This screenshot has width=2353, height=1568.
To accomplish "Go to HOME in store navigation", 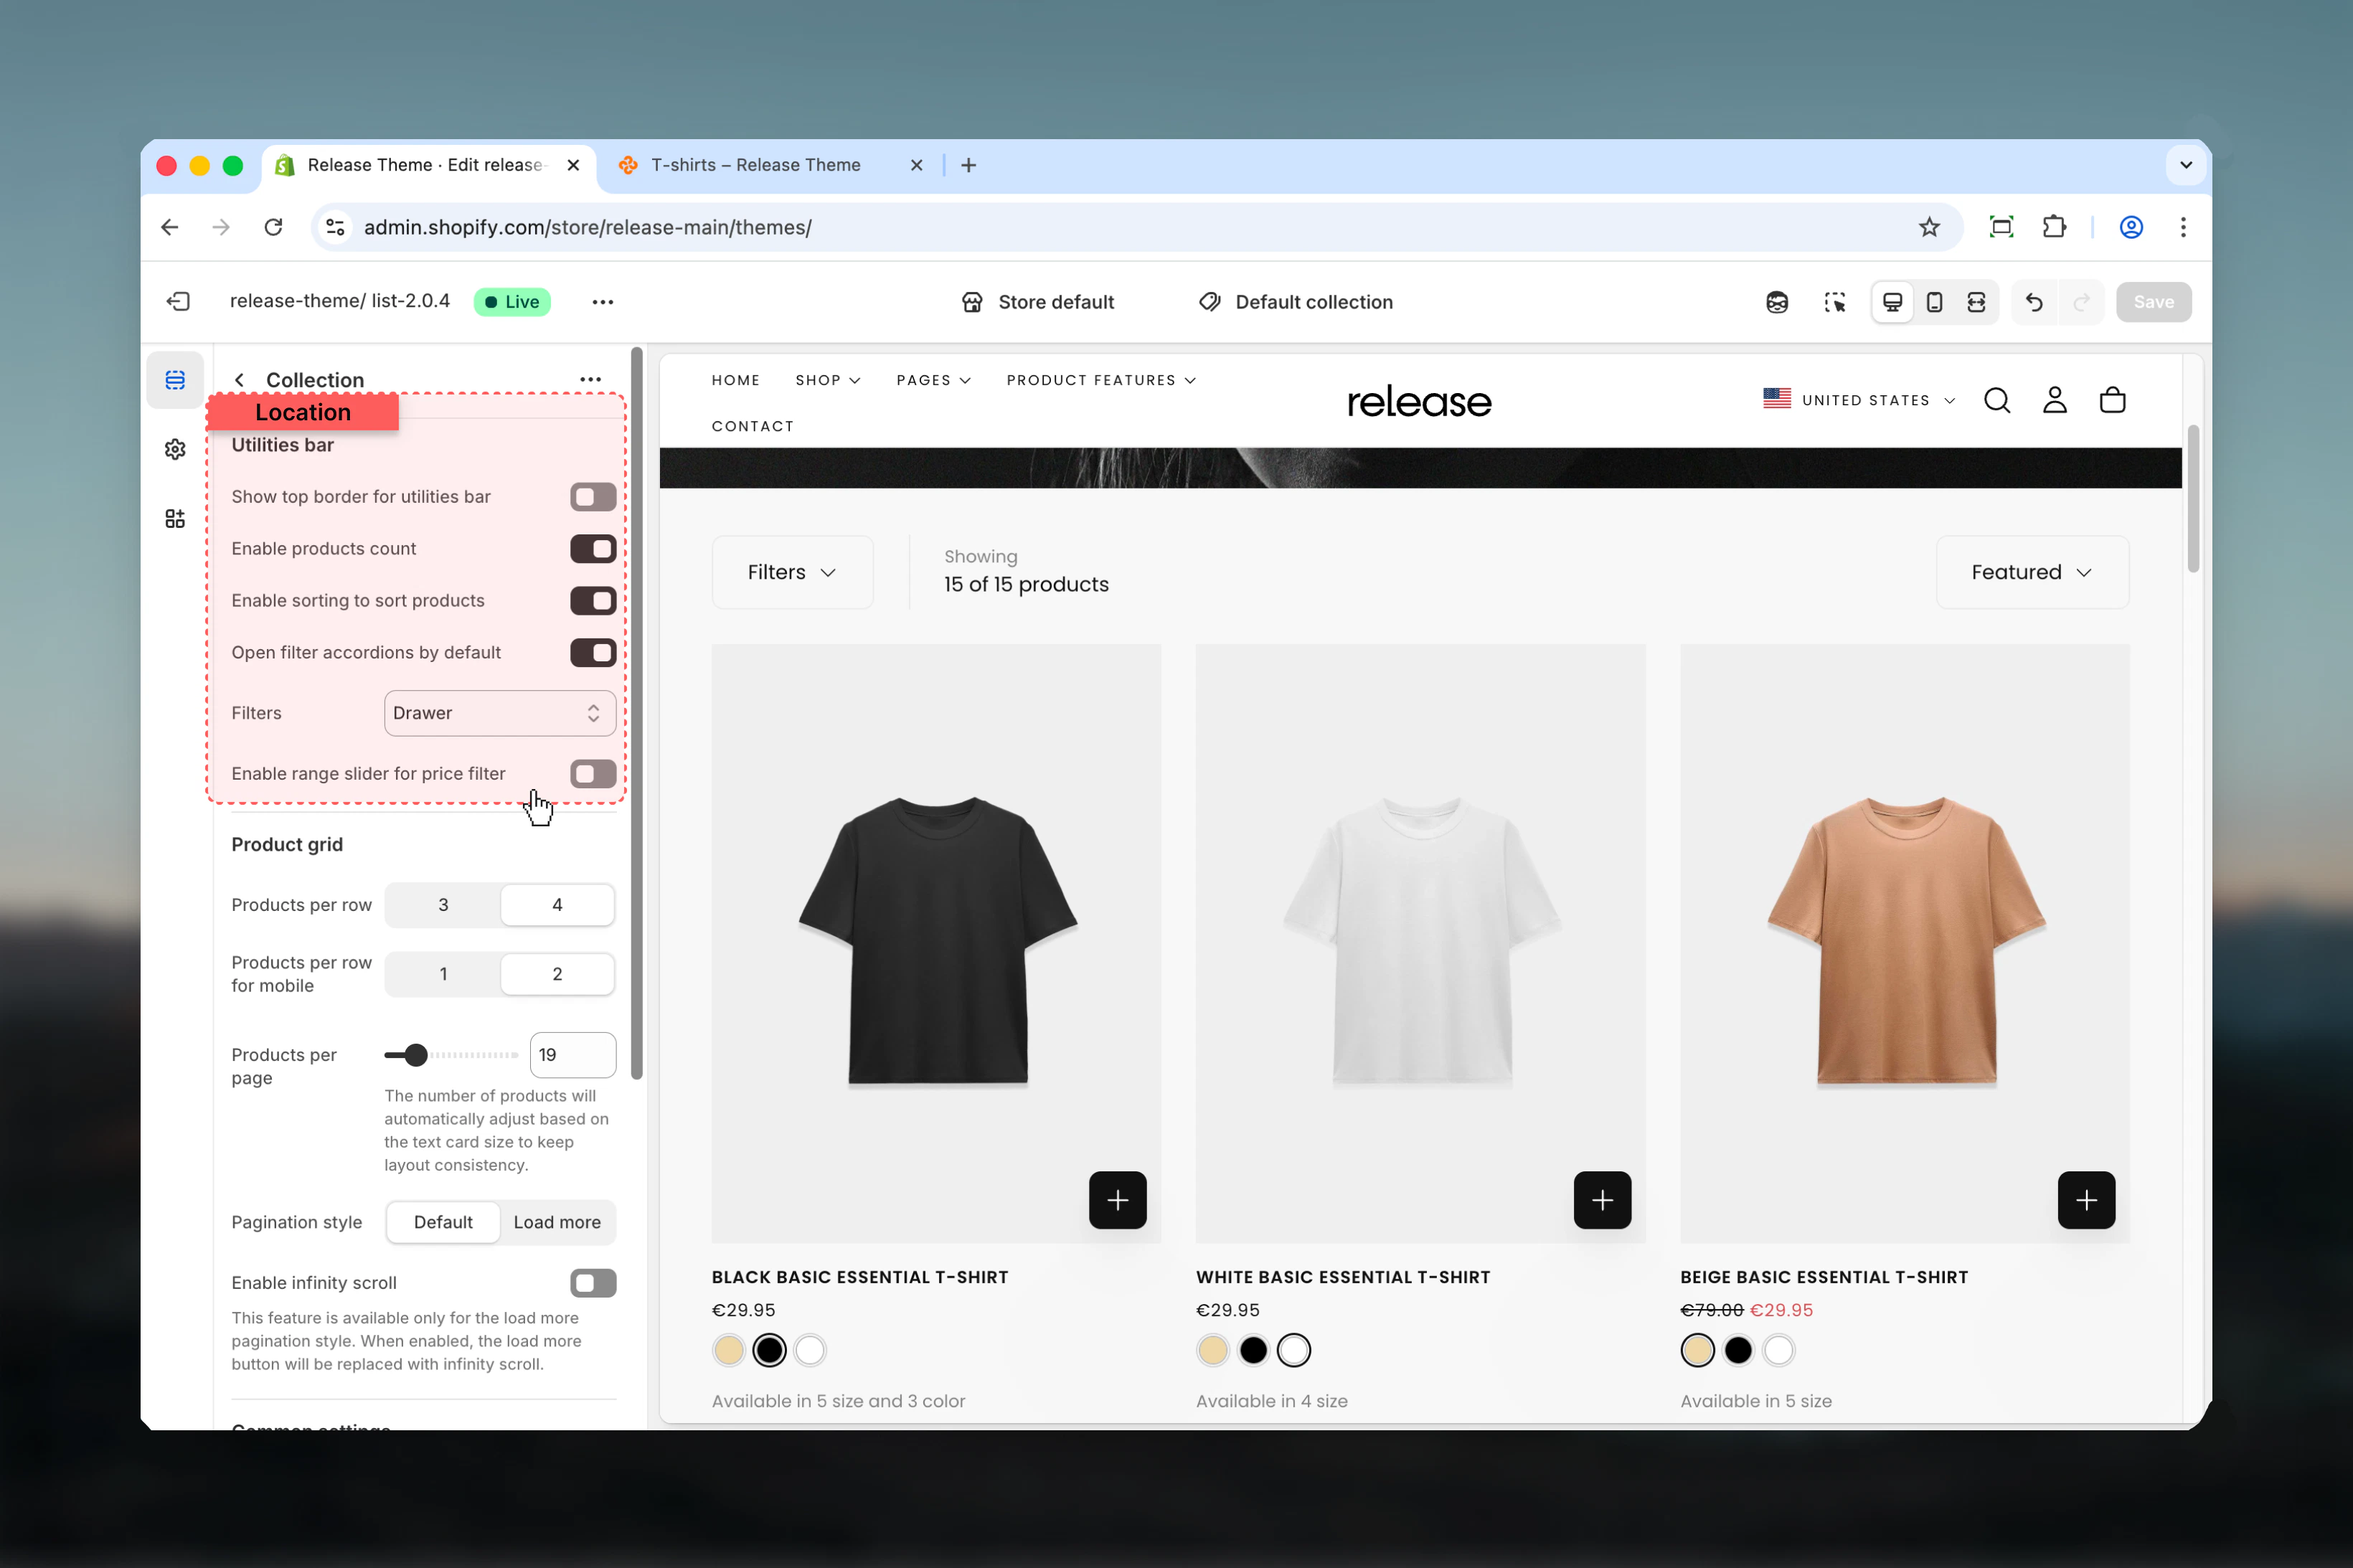I will (736, 380).
